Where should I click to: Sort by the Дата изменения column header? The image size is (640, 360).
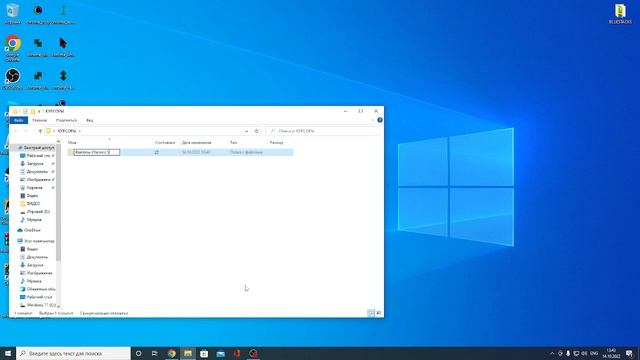point(197,142)
